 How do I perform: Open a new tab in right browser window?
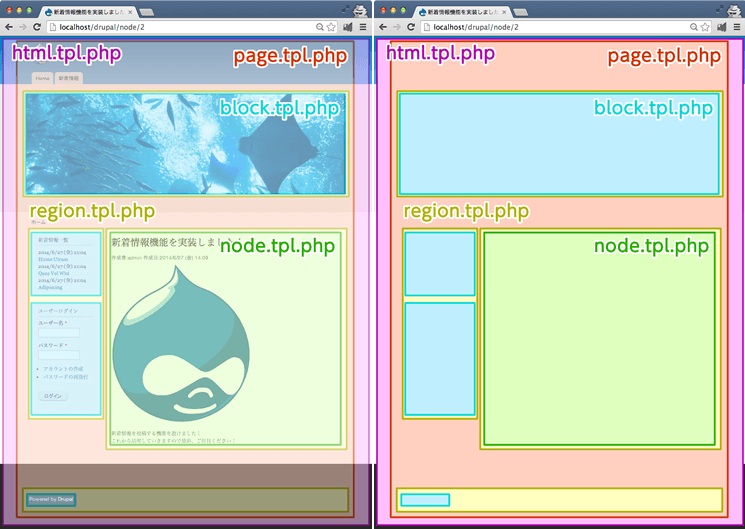tap(521, 12)
